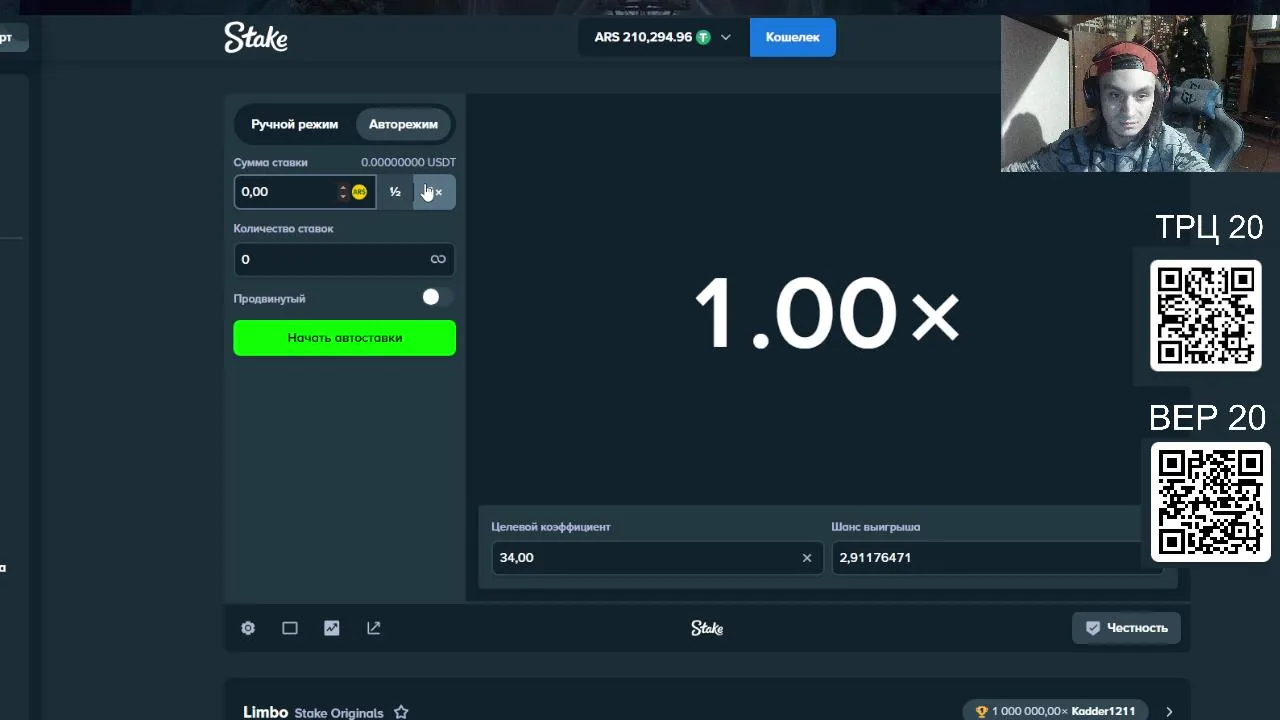Screen dimensions: 1280x720
Task: Click the ARS coin icon in bet field
Action: (359, 192)
